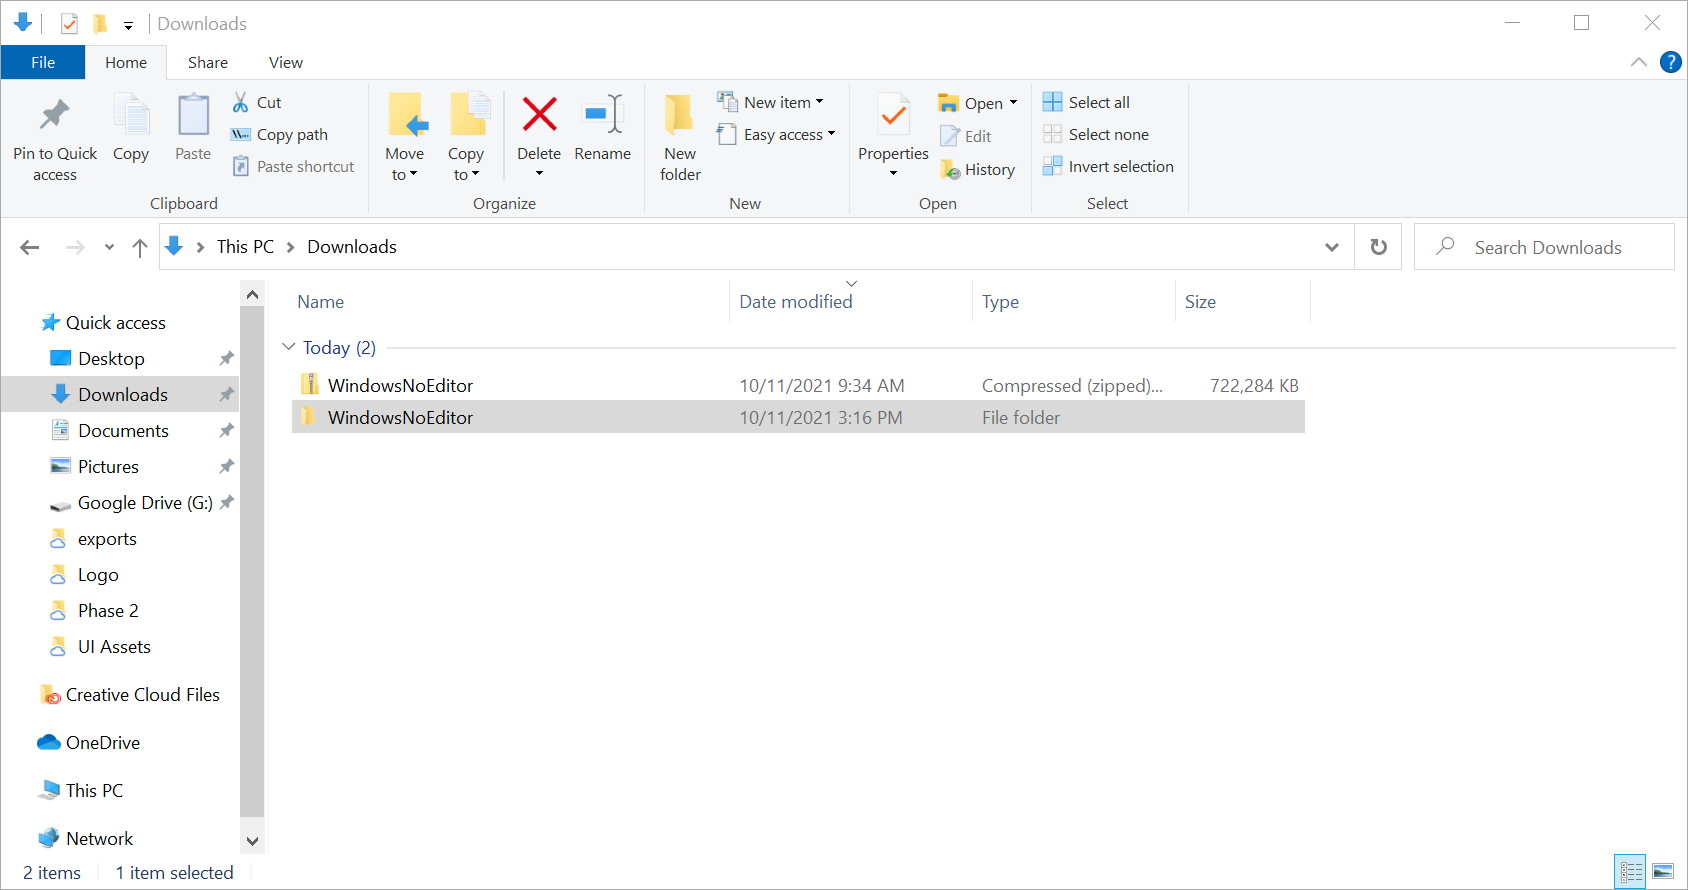Click navigation pane scrollbar down arrow

(x=252, y=841)
